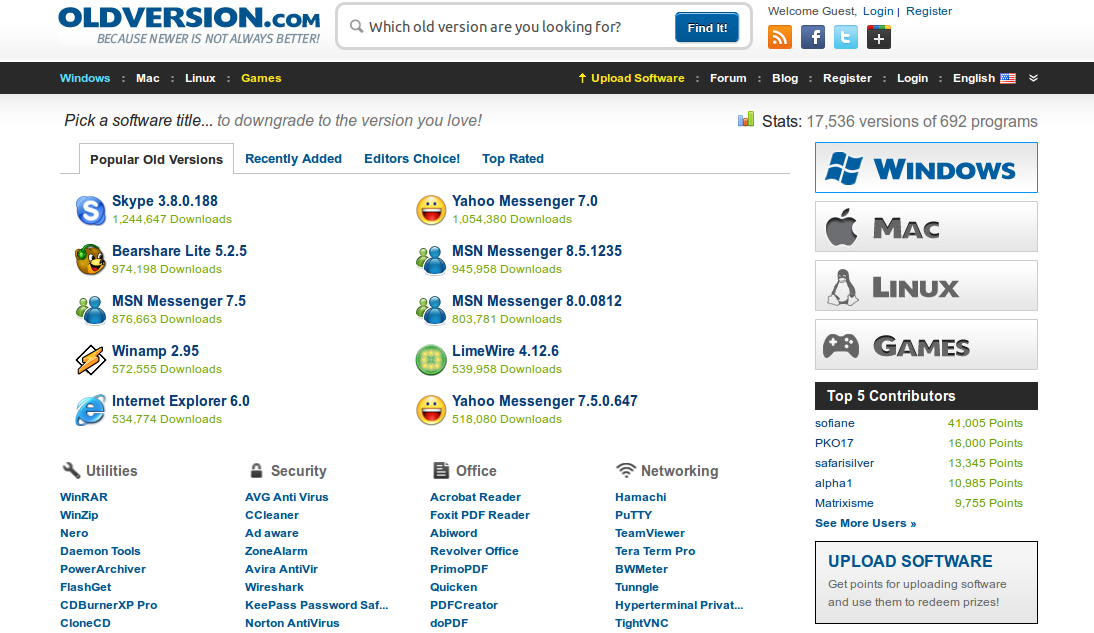Screen dimensions: 1094x633
Task: Click the stats bar chart icon
Action: coord(746,119)
